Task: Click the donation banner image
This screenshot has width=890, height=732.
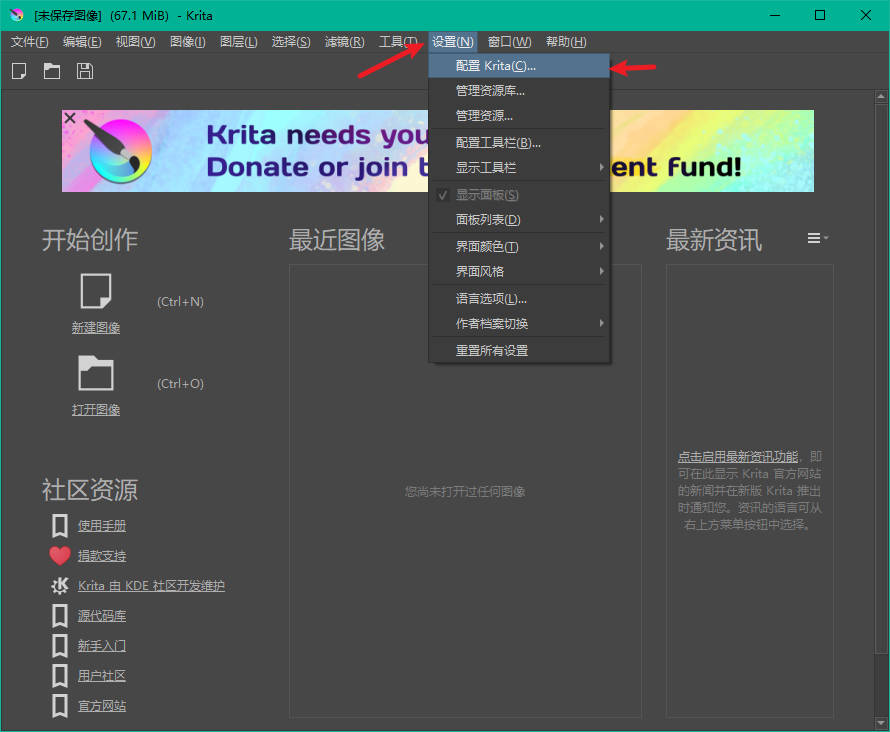Action: point(438,151)
